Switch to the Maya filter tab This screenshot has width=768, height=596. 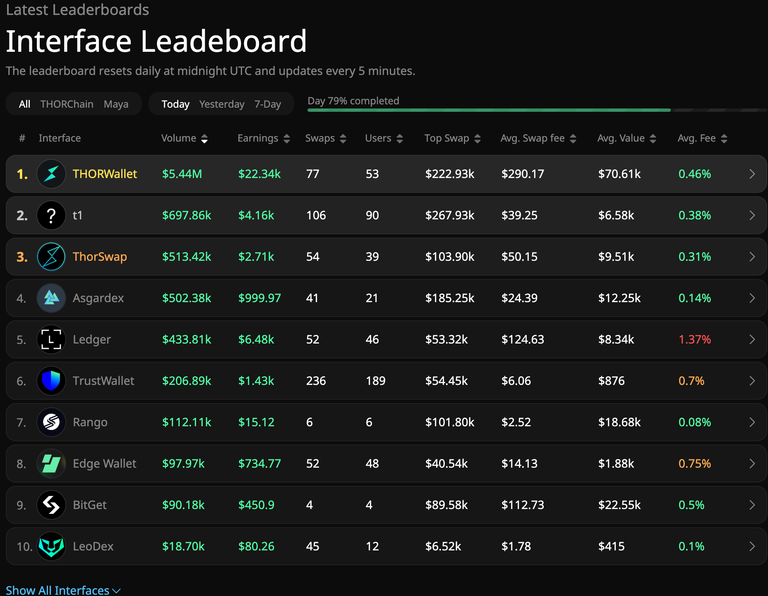pos(116,104)
